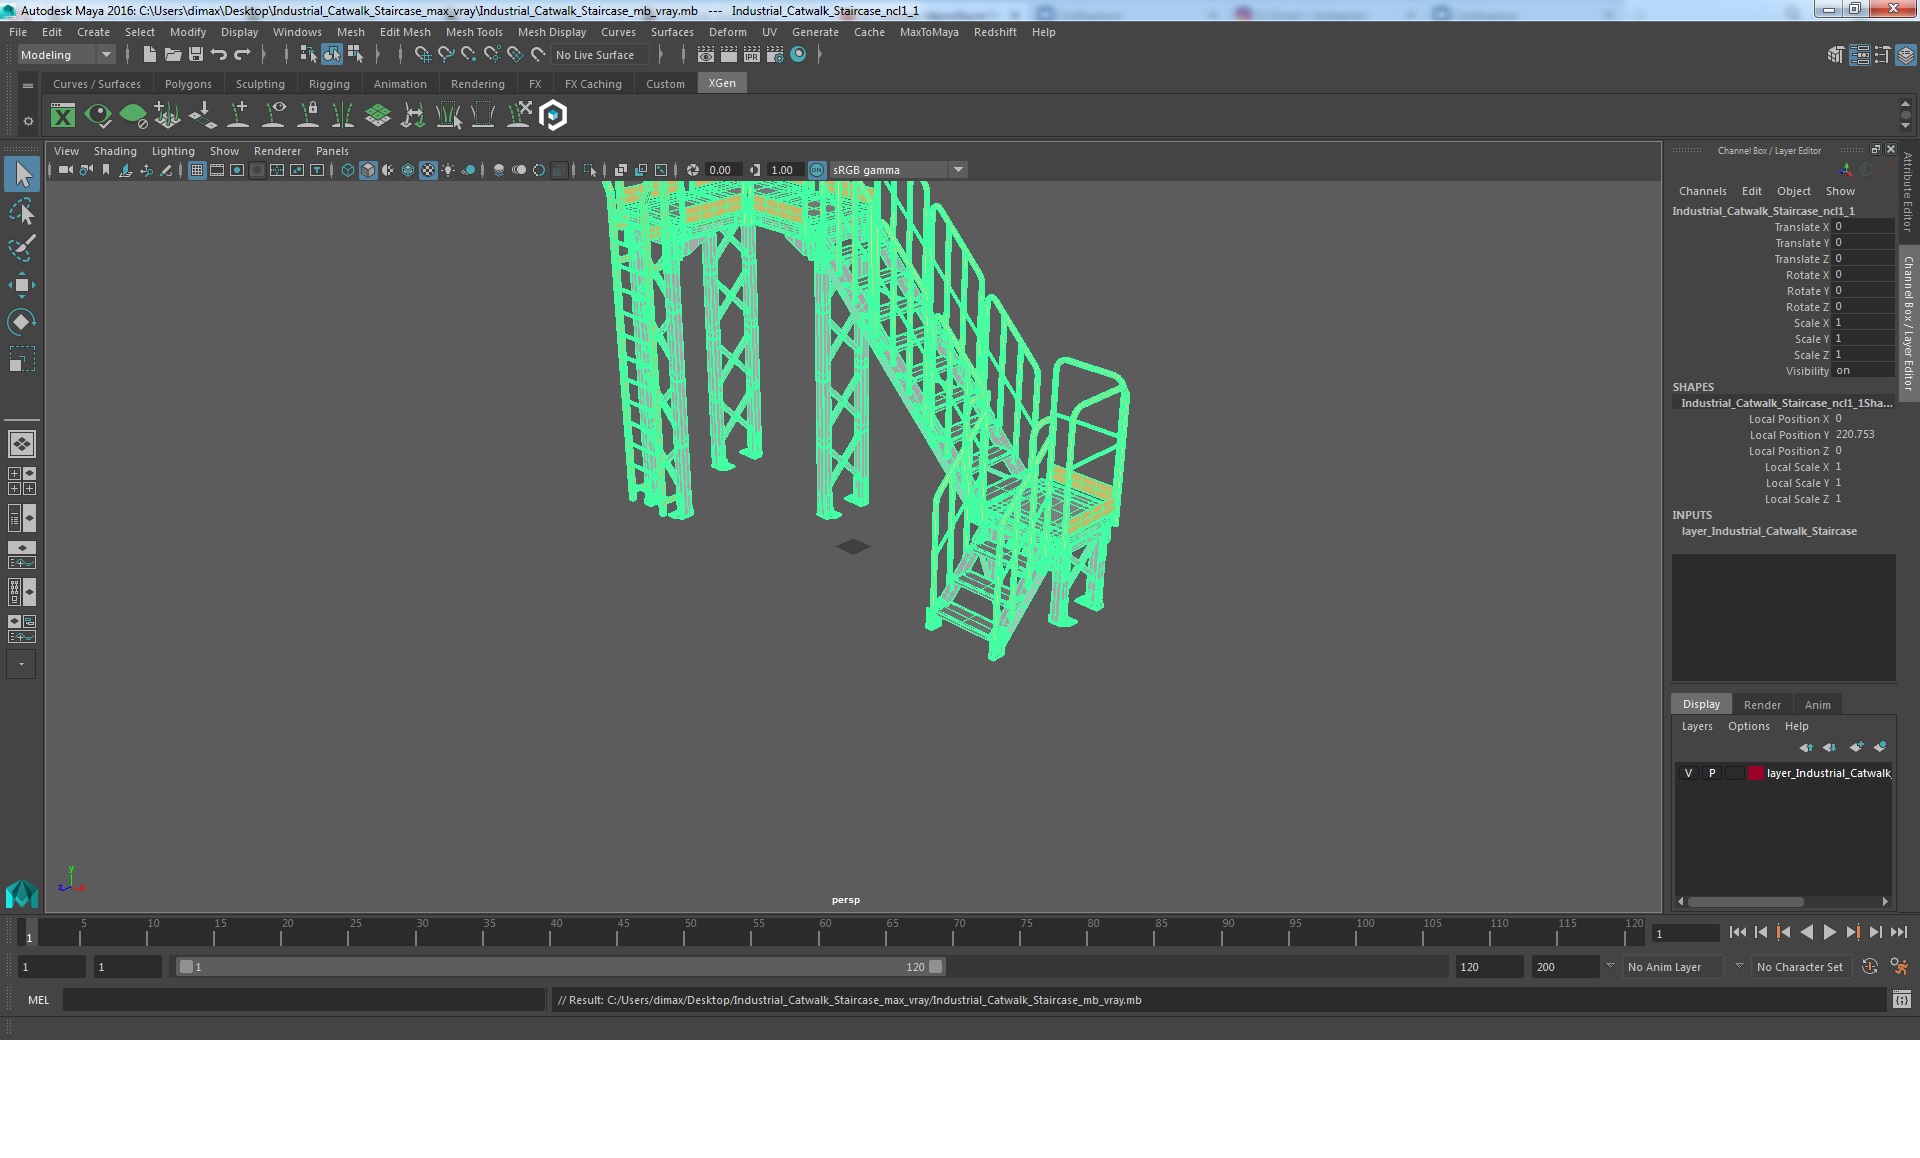This screenshot has width=1920, height=1158.
Task: Click the MEL command input field
Action: pyautogui.click(x=303, y=999)
